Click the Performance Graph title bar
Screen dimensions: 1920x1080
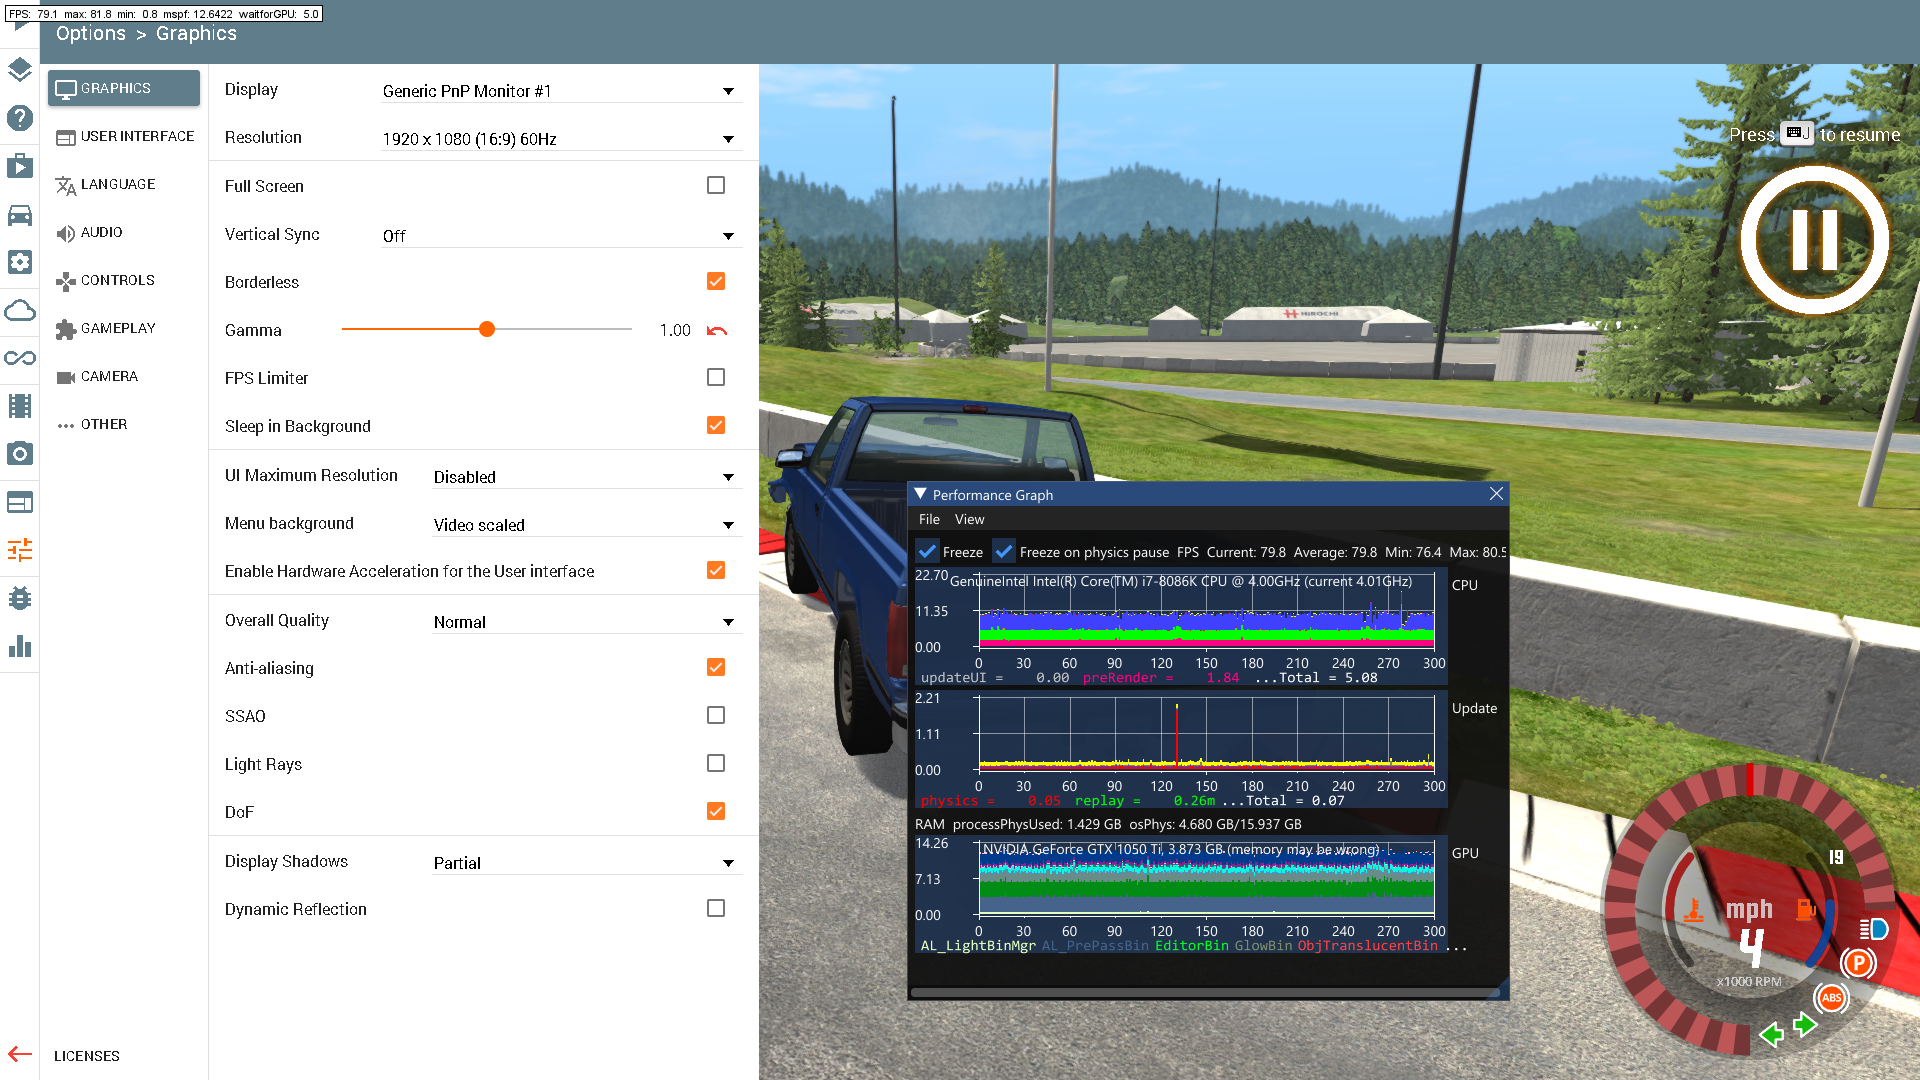coord(1208,494)
